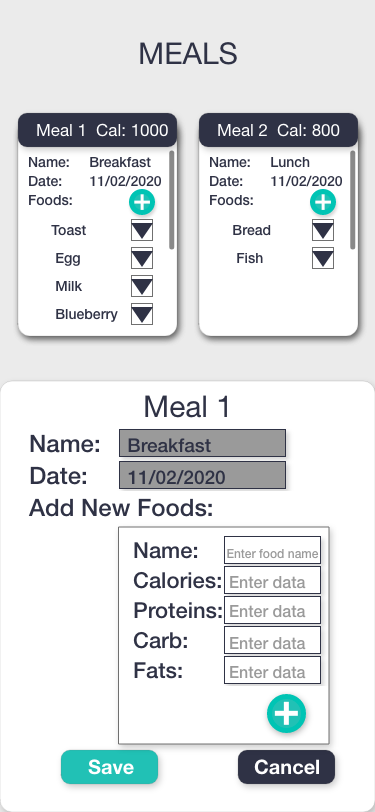Viewport: 375px width, 812px height.
Task: Click the Meal 1 card scrollbar
Action: click(x=171, y=200)
